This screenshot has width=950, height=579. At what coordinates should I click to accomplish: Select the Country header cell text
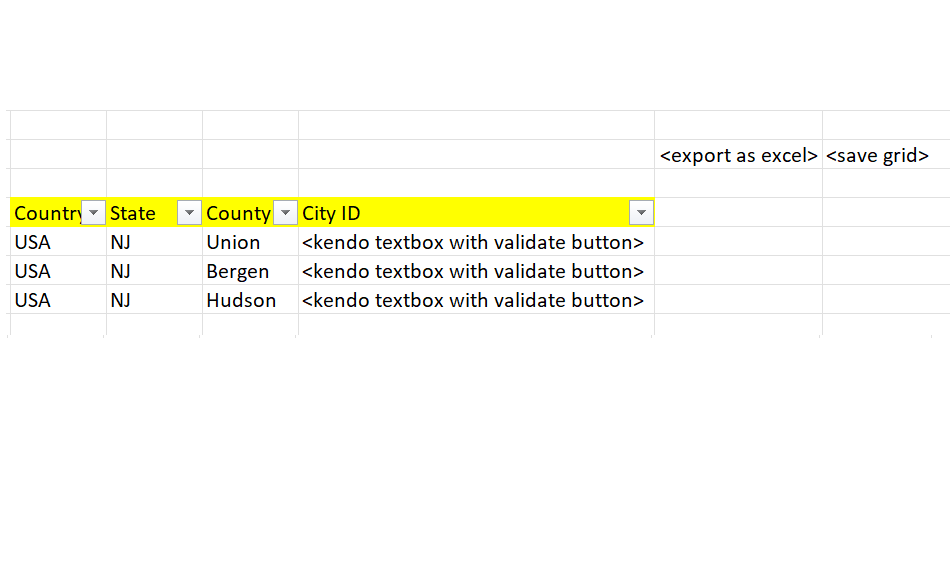tap(46, 213)
